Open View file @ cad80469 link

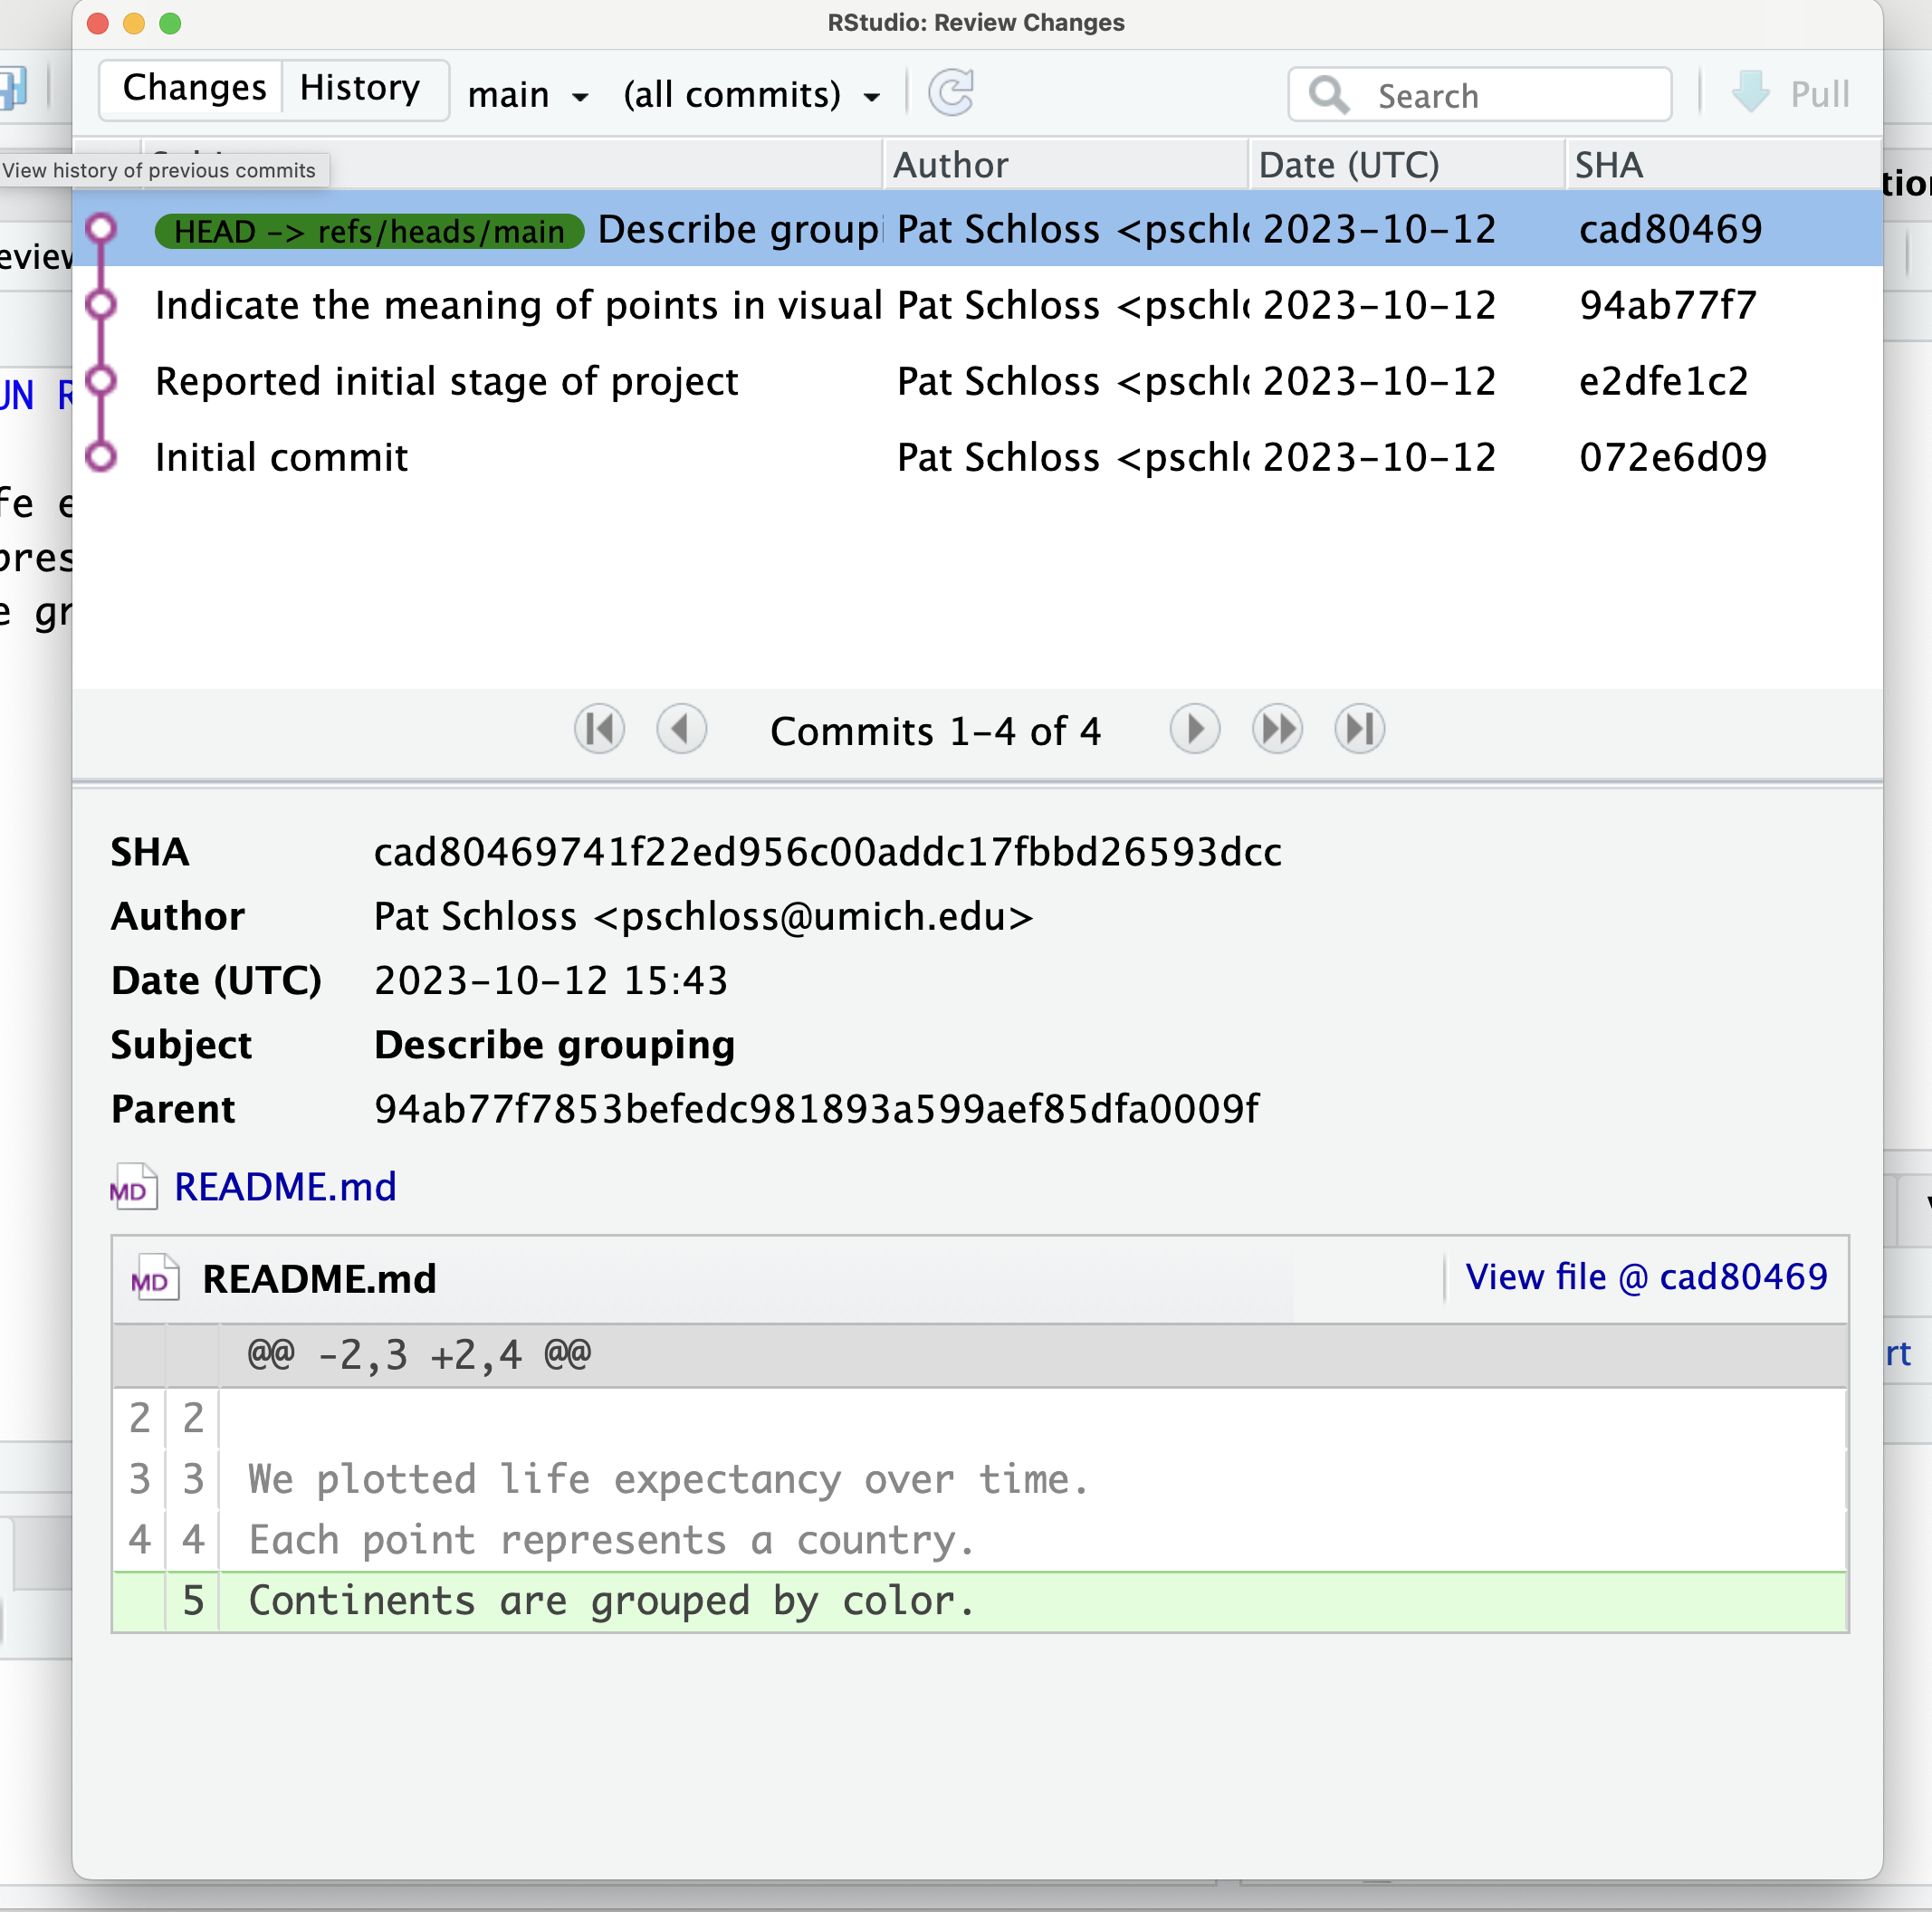click(x=1646, y=1277)
